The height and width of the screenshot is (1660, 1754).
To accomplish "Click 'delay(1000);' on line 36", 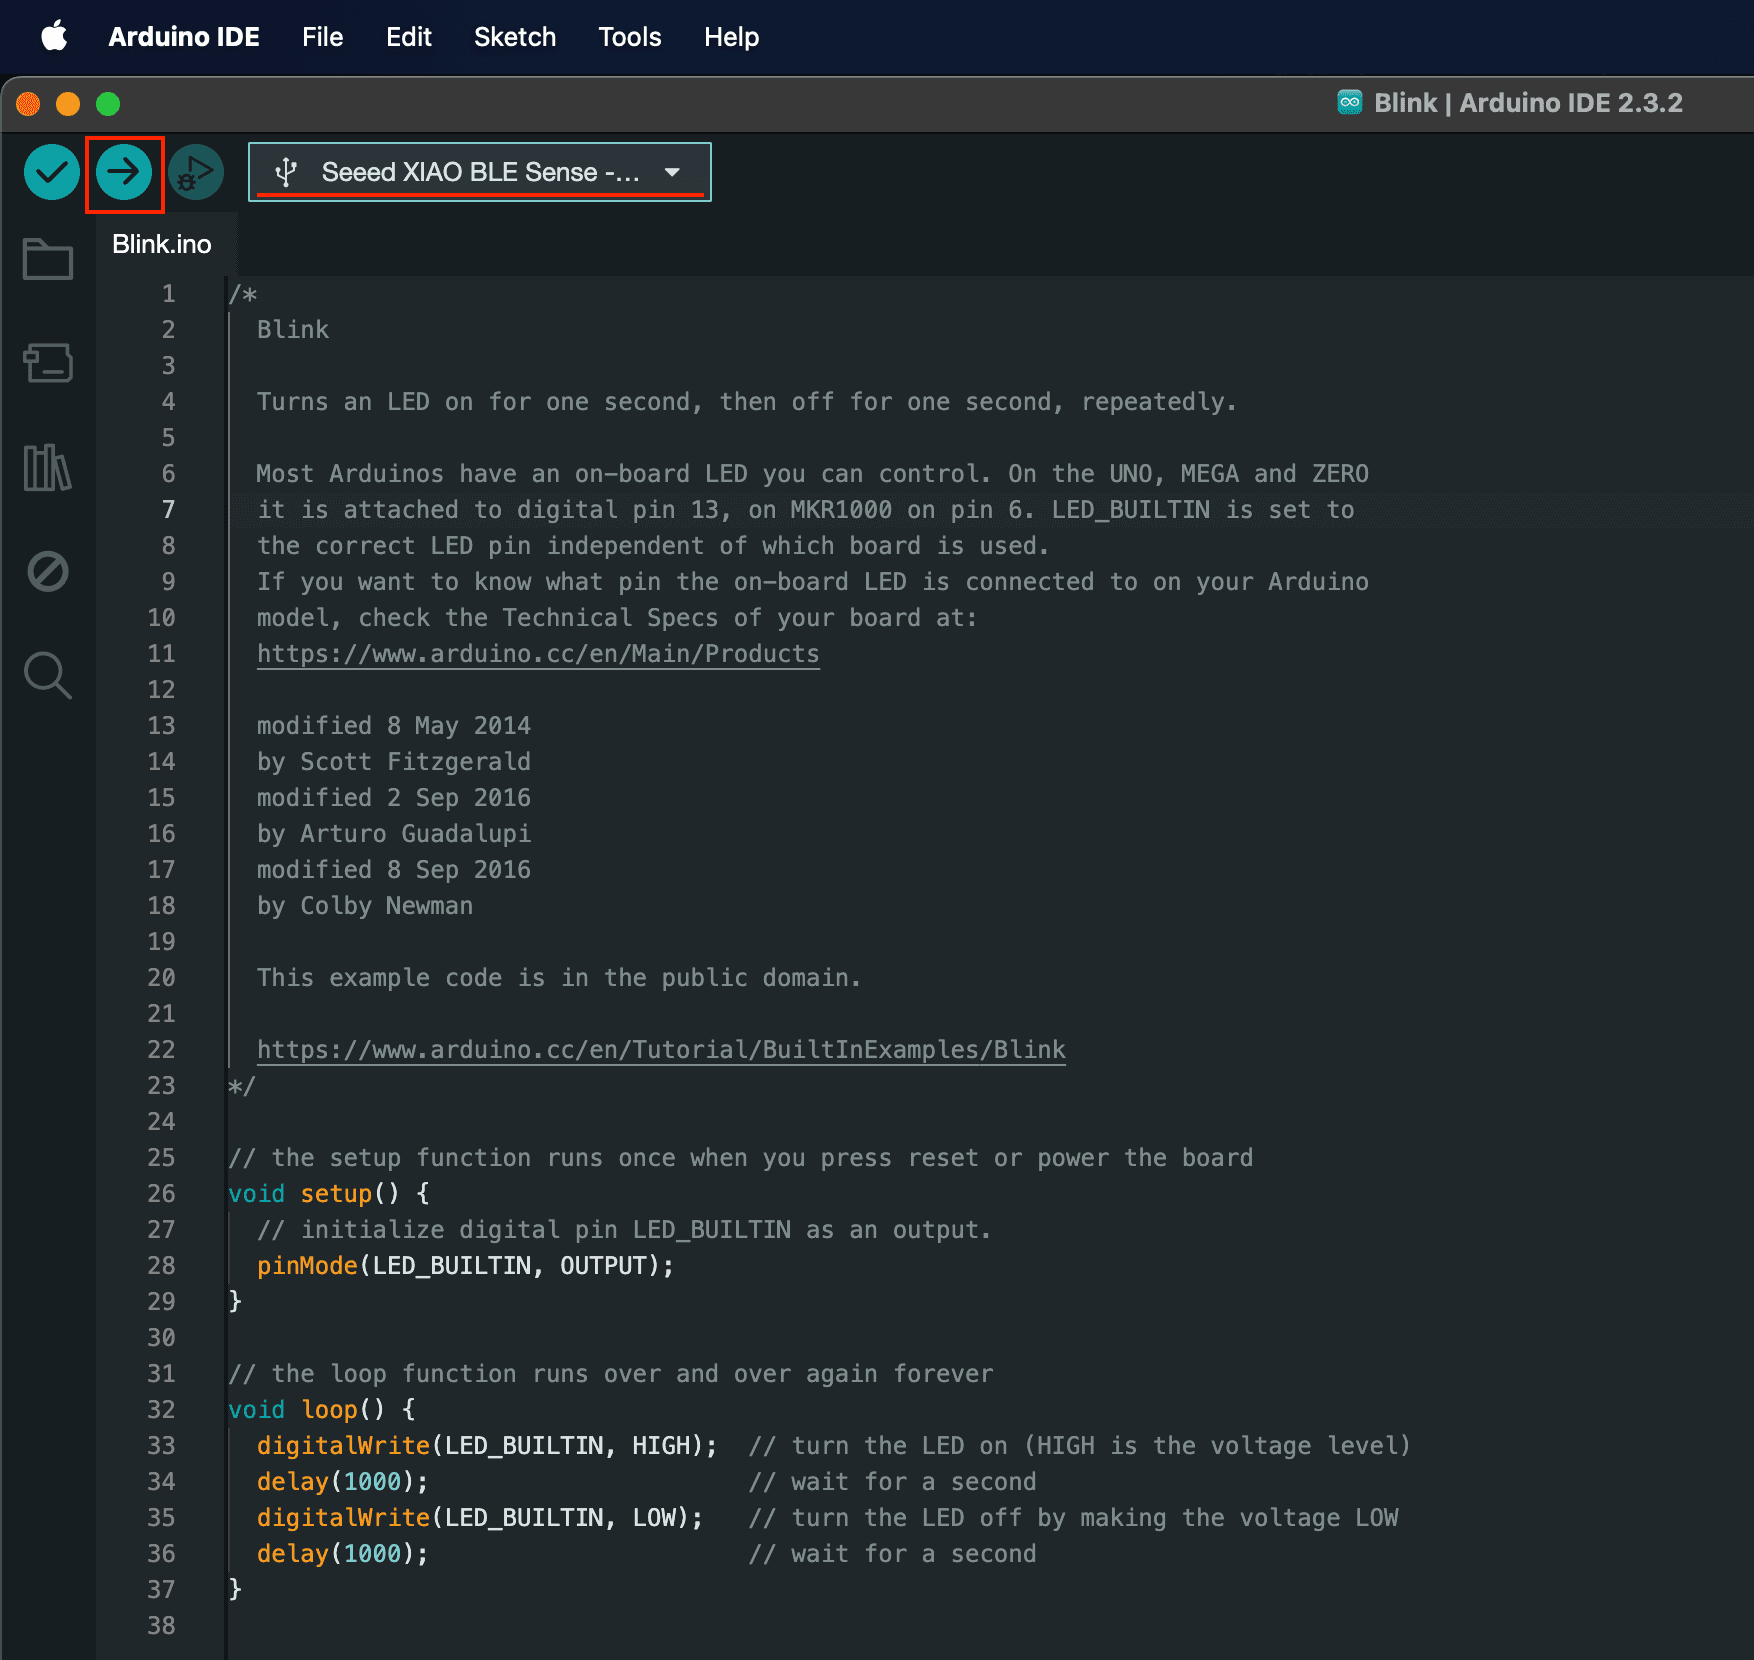I will (343, 1554).
